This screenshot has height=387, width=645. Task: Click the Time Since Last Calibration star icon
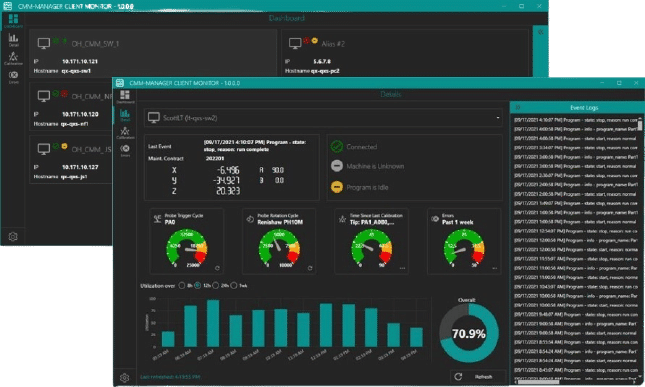click(342, 219)
